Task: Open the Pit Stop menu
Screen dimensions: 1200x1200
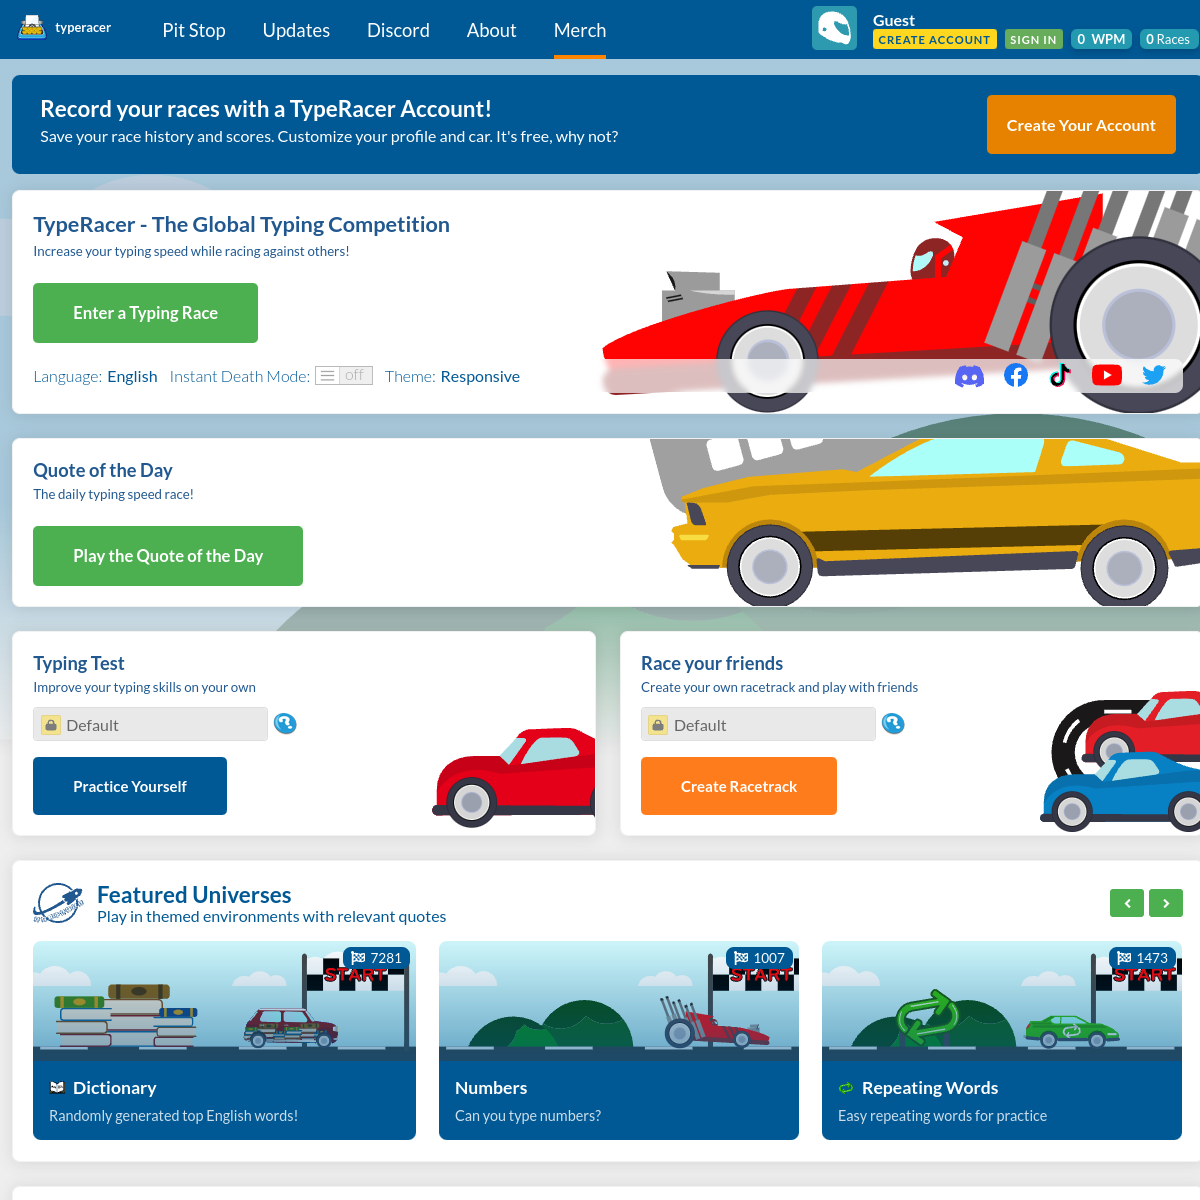Action: (193, 30)
